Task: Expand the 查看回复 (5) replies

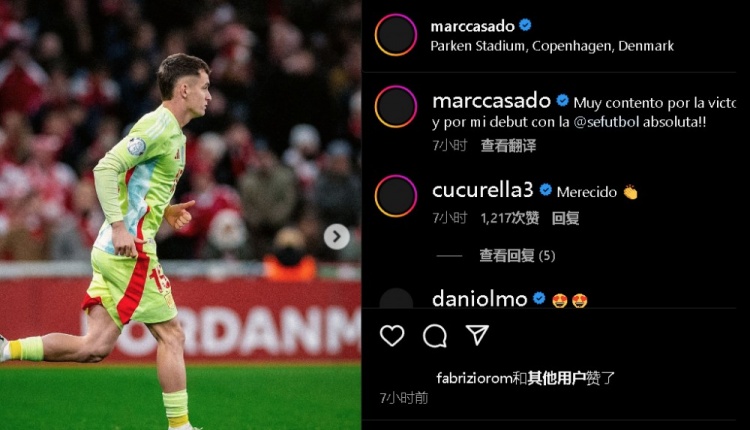Action: [x=518, y=256]
